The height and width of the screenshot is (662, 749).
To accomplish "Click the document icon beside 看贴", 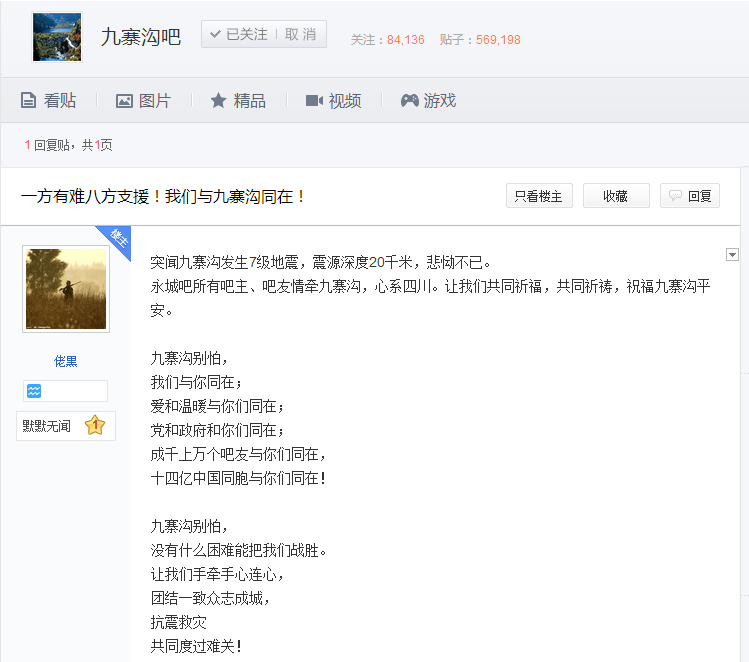I will 28,100.
